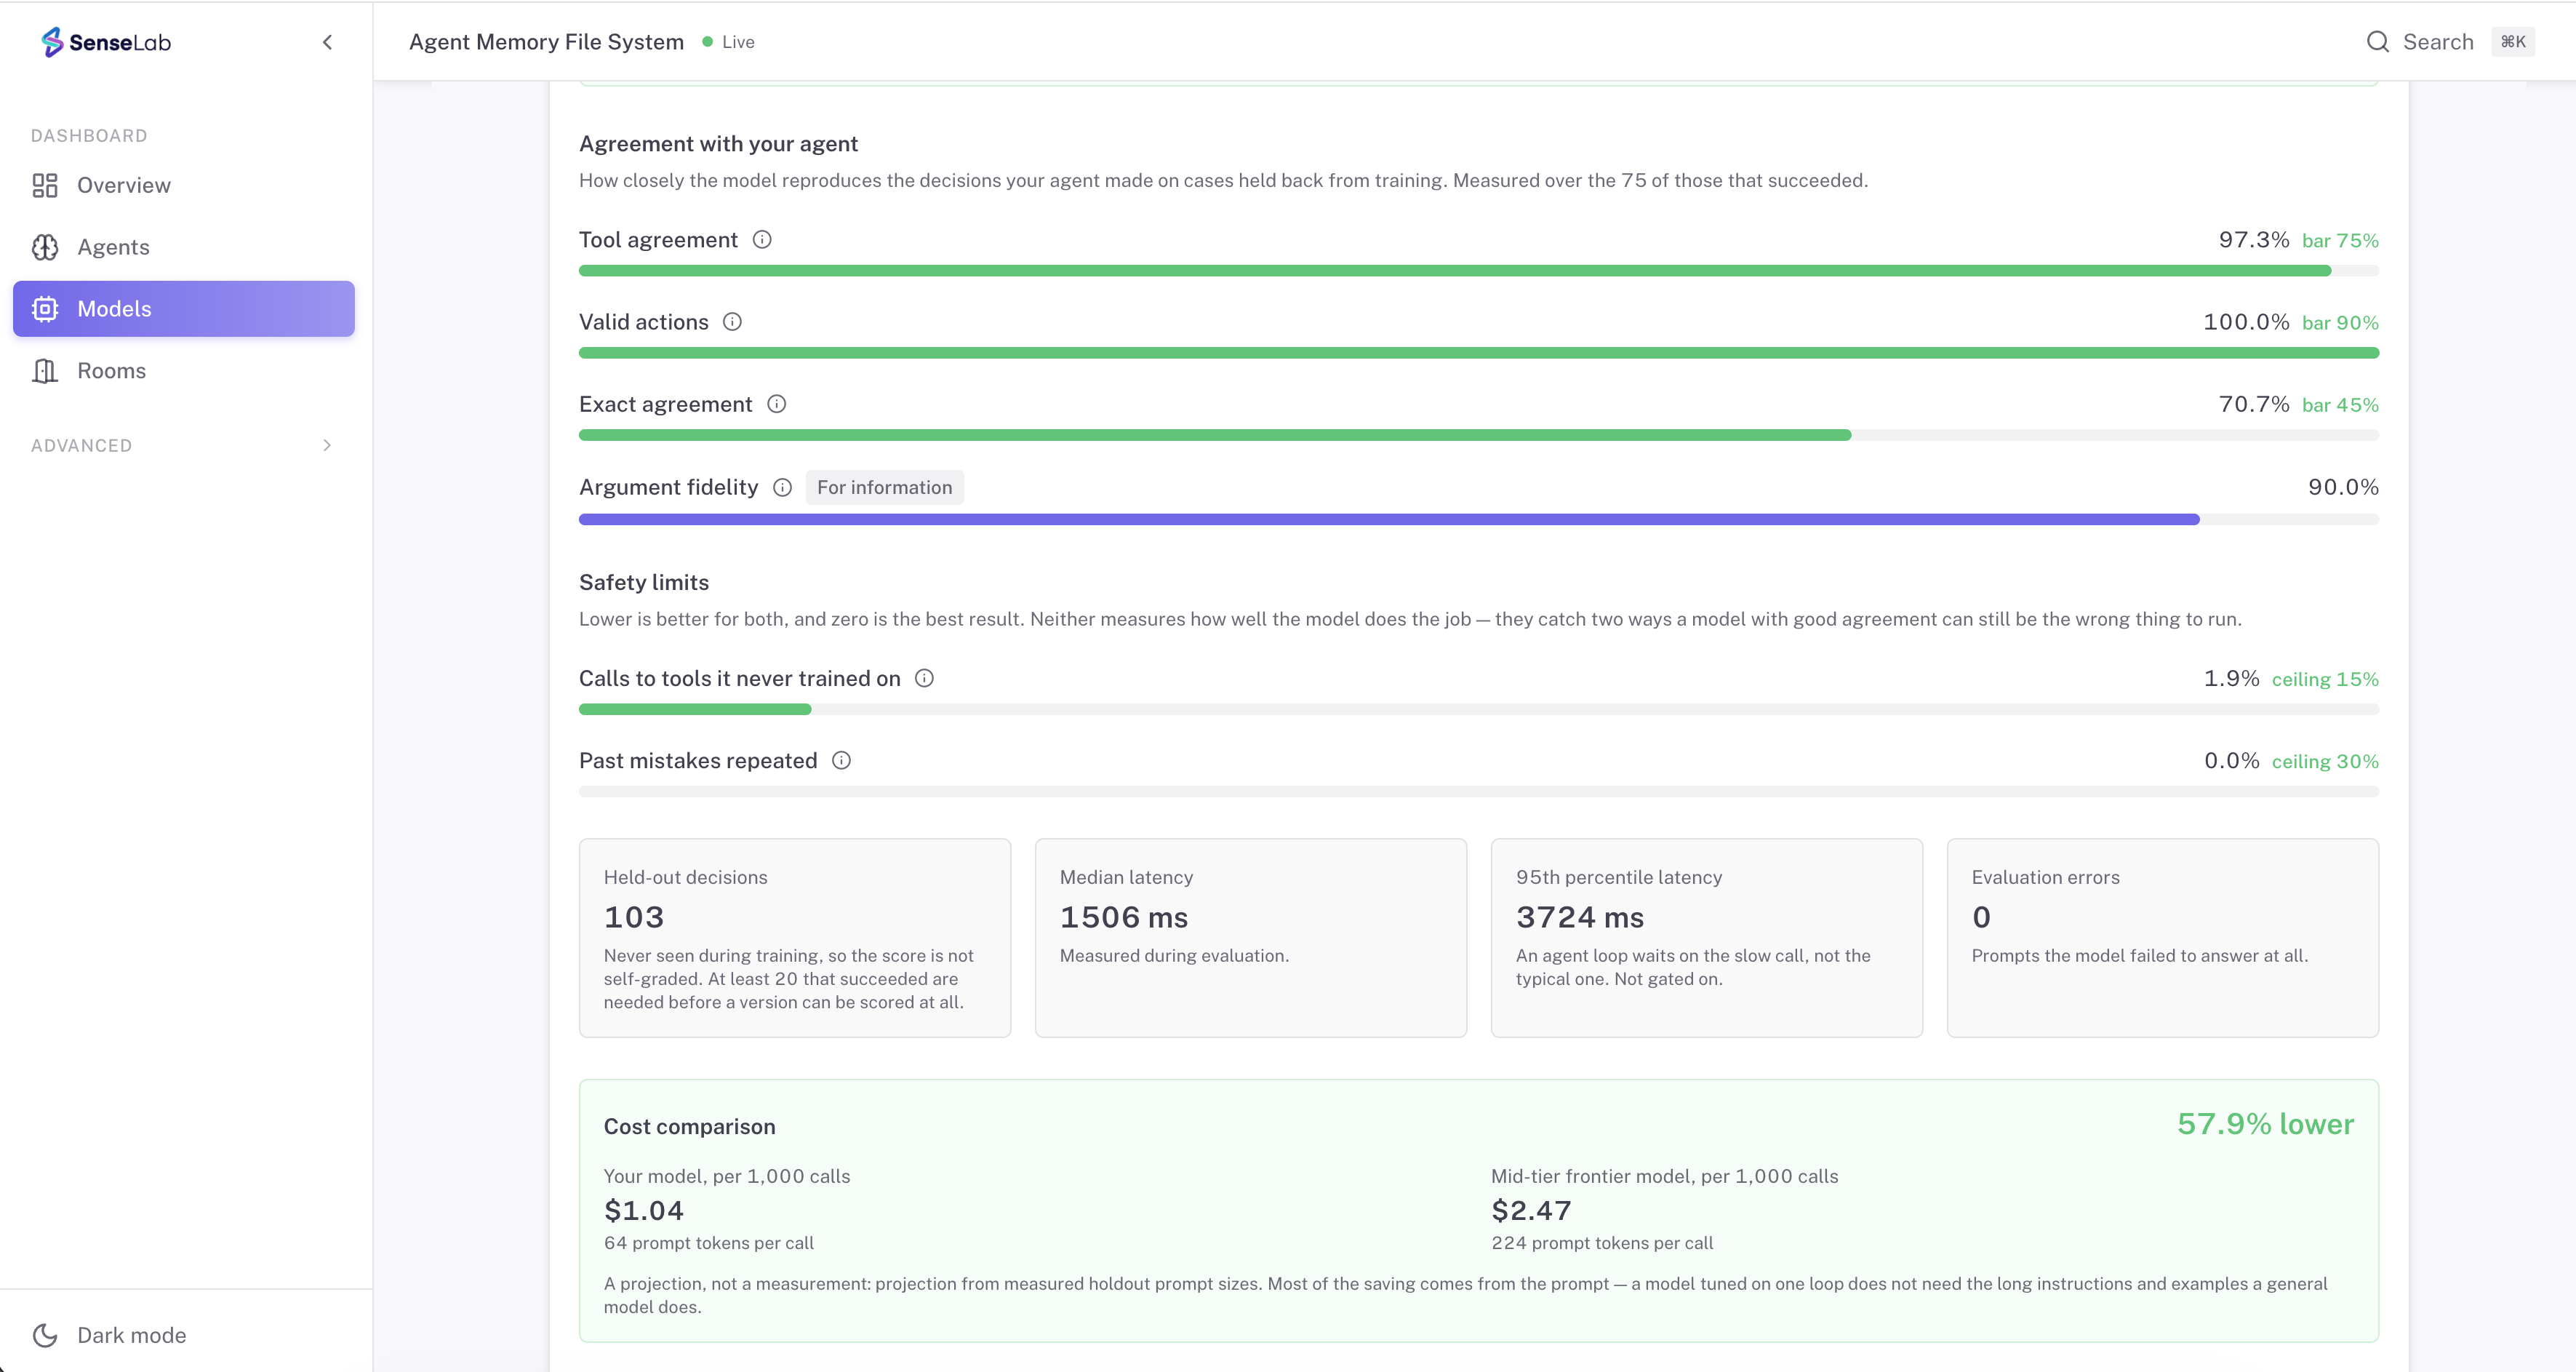Click the Advanced section label

81,445
